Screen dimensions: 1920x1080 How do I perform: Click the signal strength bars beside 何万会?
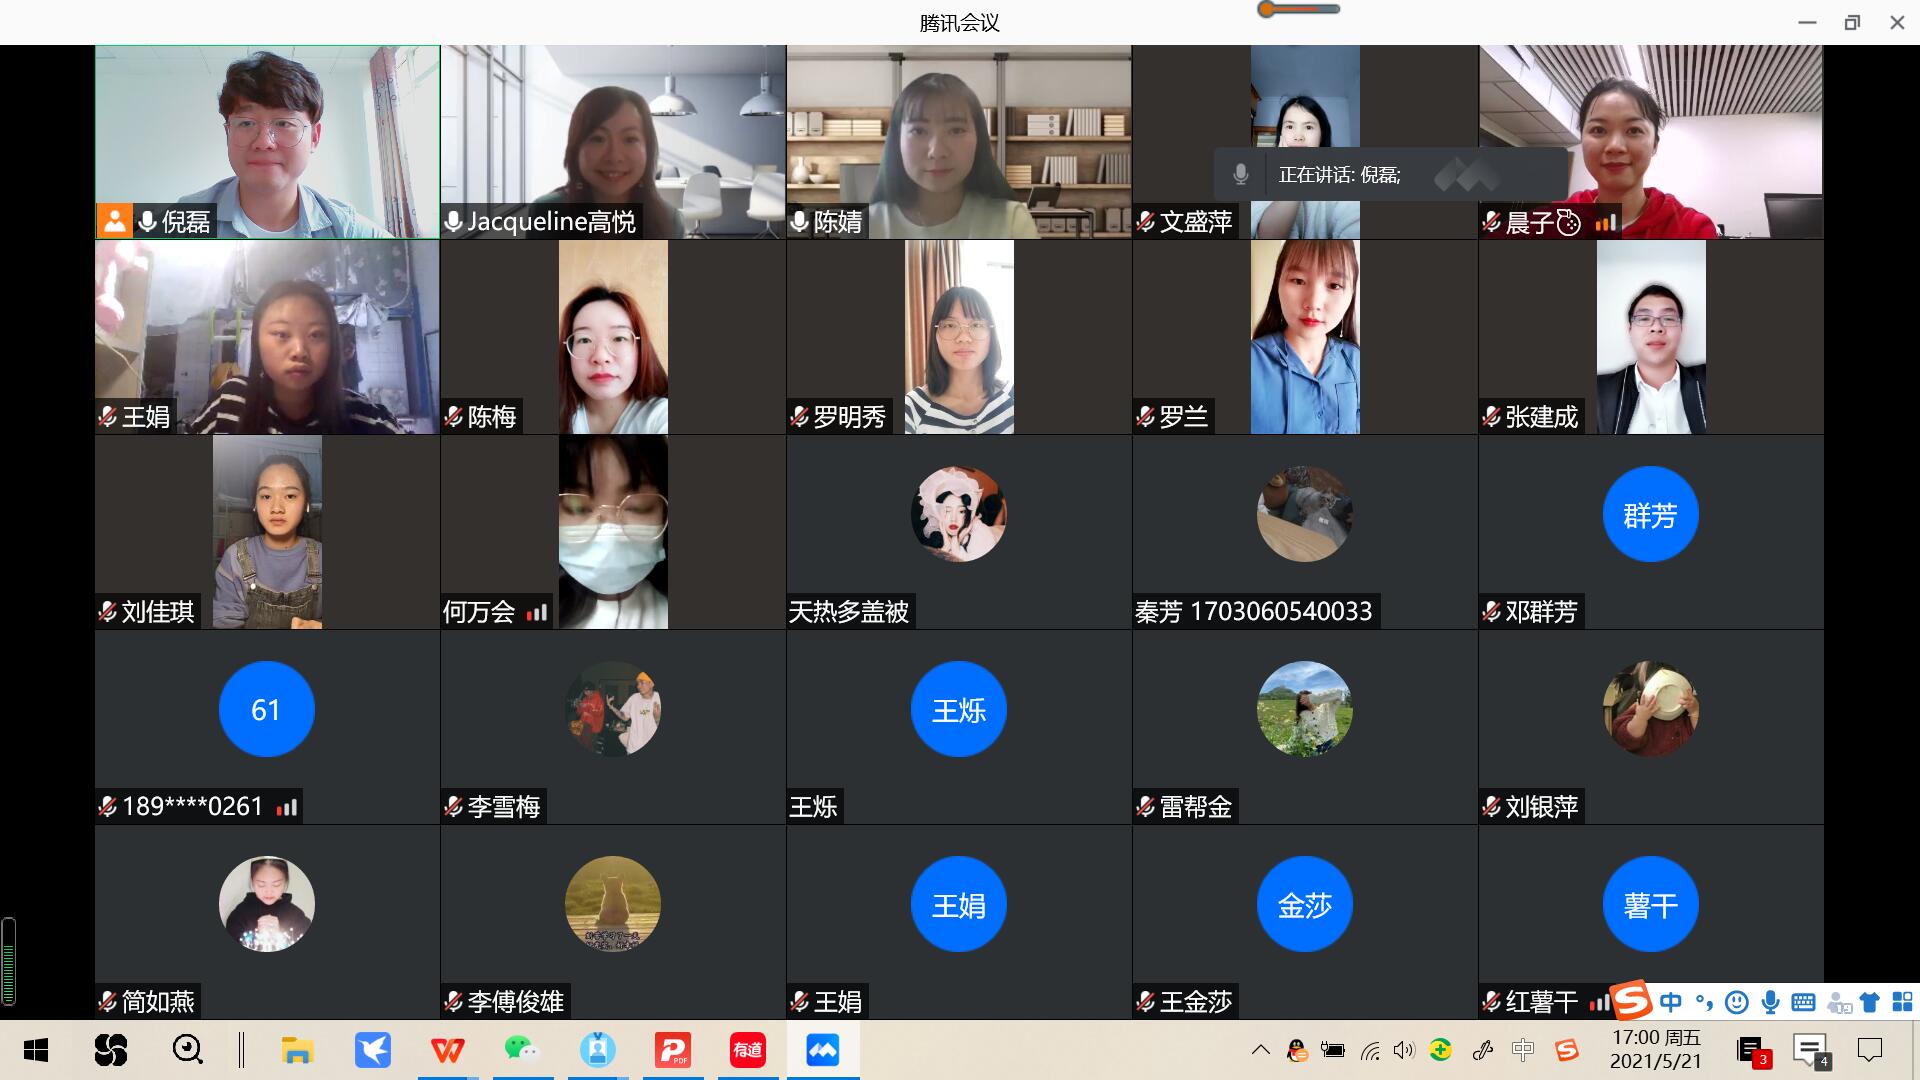pyautogui.click(x=538, y=612)
